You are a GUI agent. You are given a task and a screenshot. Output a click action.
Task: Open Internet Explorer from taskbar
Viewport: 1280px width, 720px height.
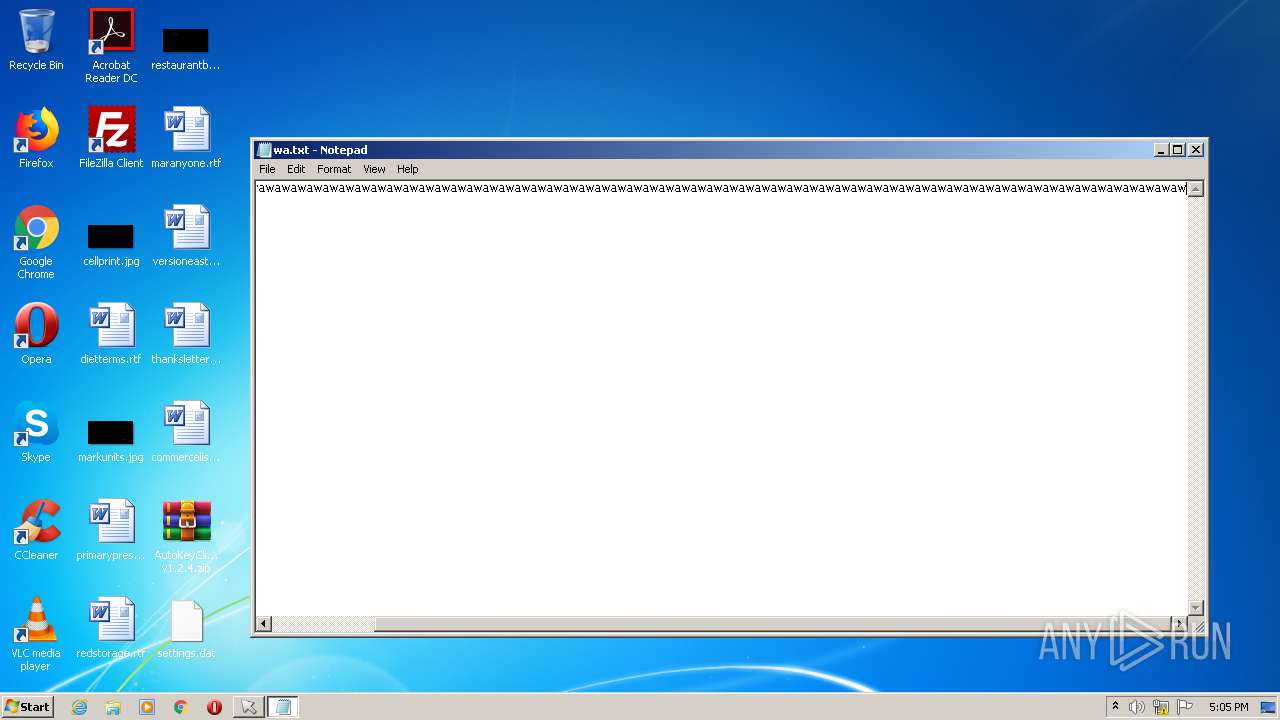pyautogui.click(x=79, y=707)
